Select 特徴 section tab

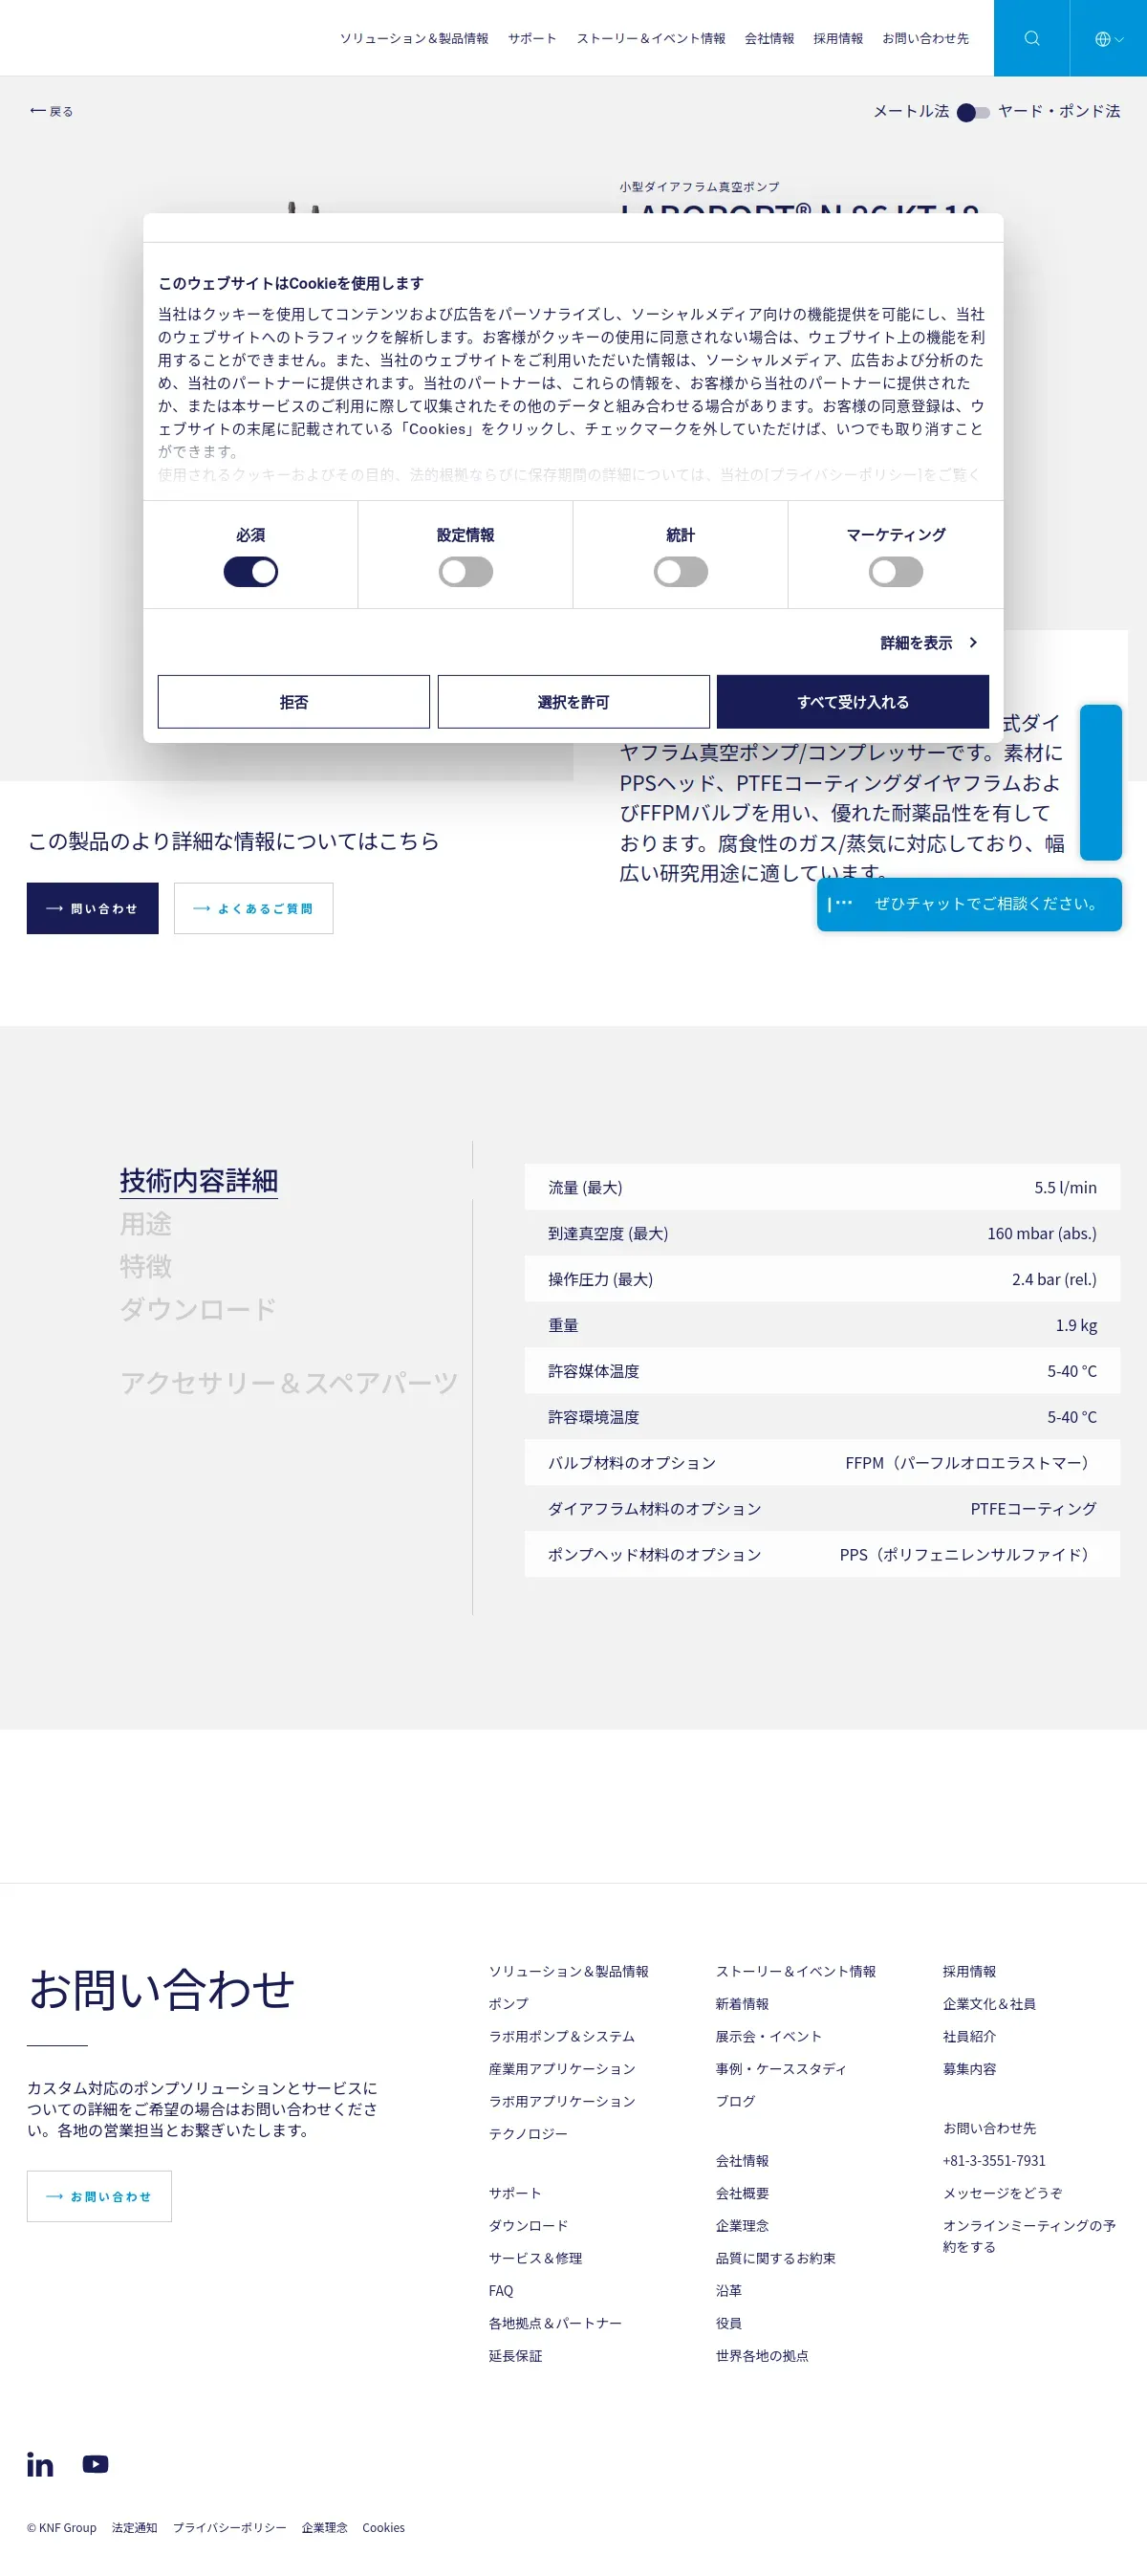[146, 1266]
